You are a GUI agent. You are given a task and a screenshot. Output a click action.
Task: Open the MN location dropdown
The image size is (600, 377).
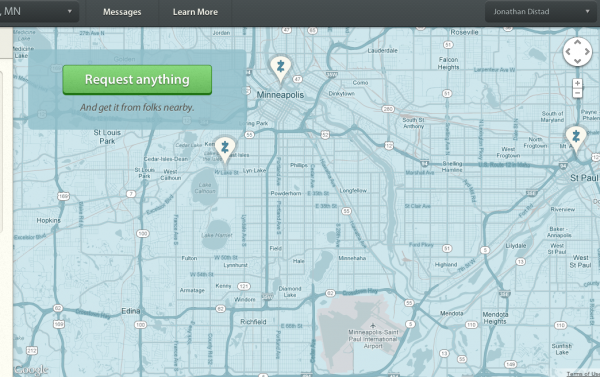38,11
